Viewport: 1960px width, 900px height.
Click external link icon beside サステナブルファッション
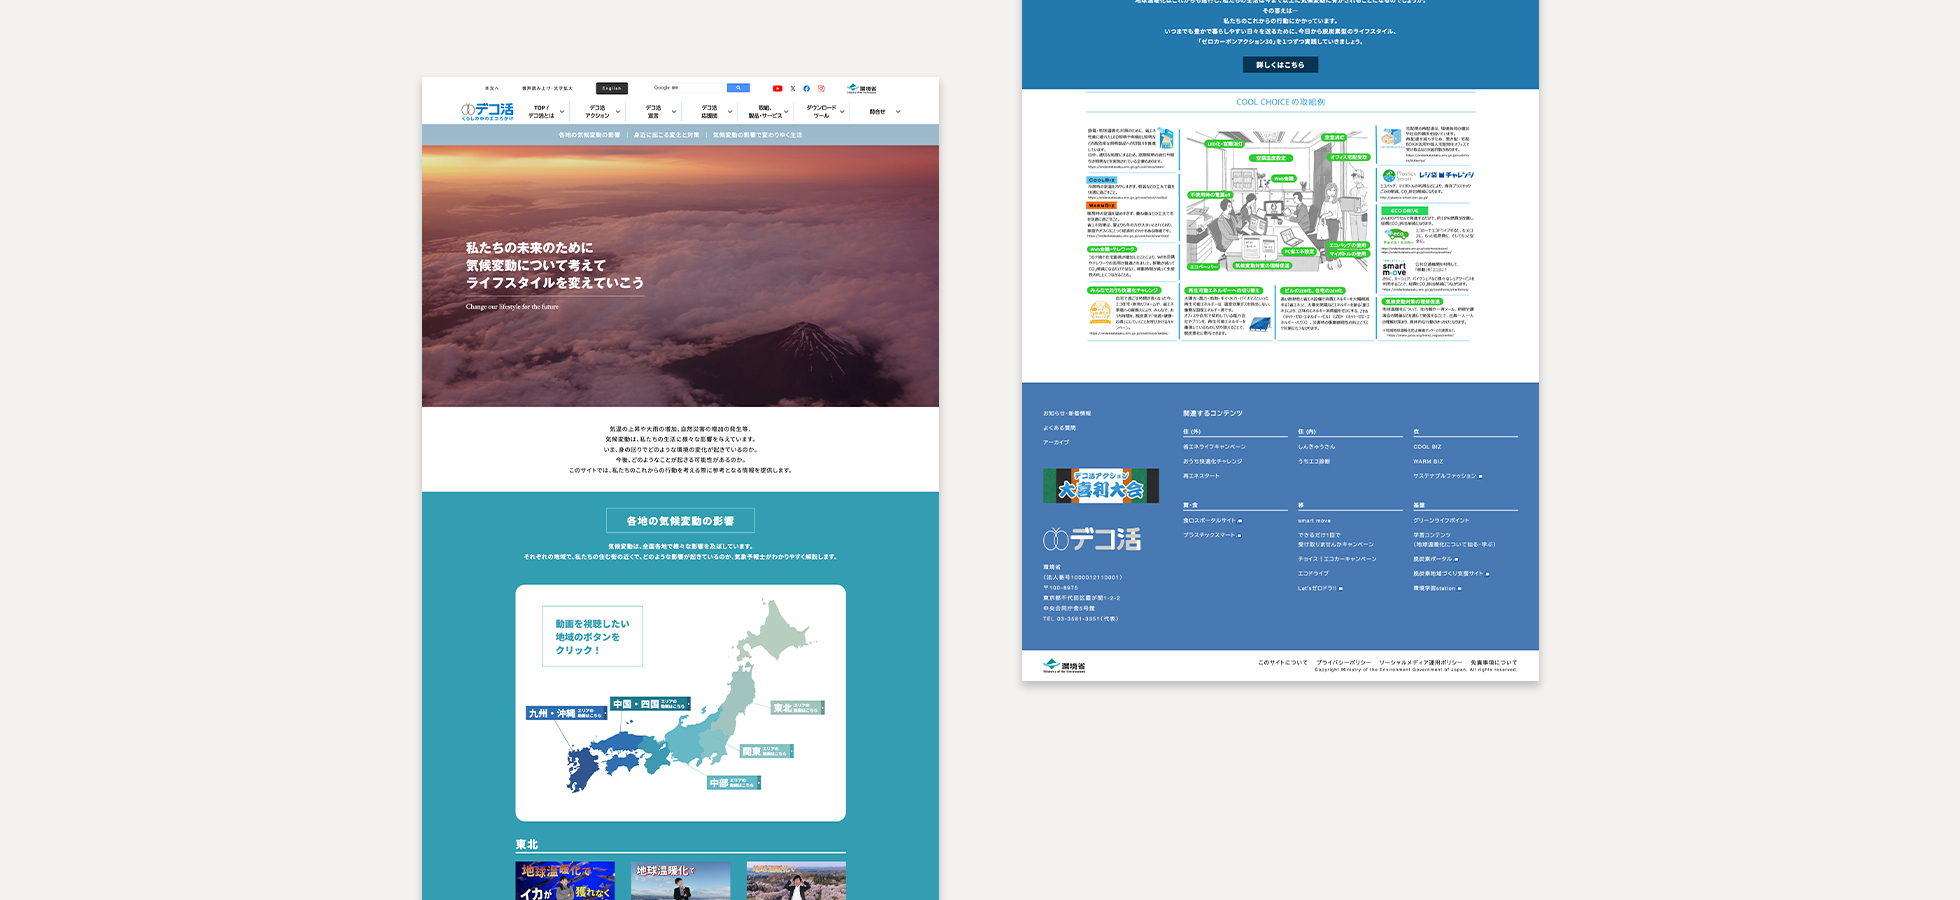pos(1480,476)
